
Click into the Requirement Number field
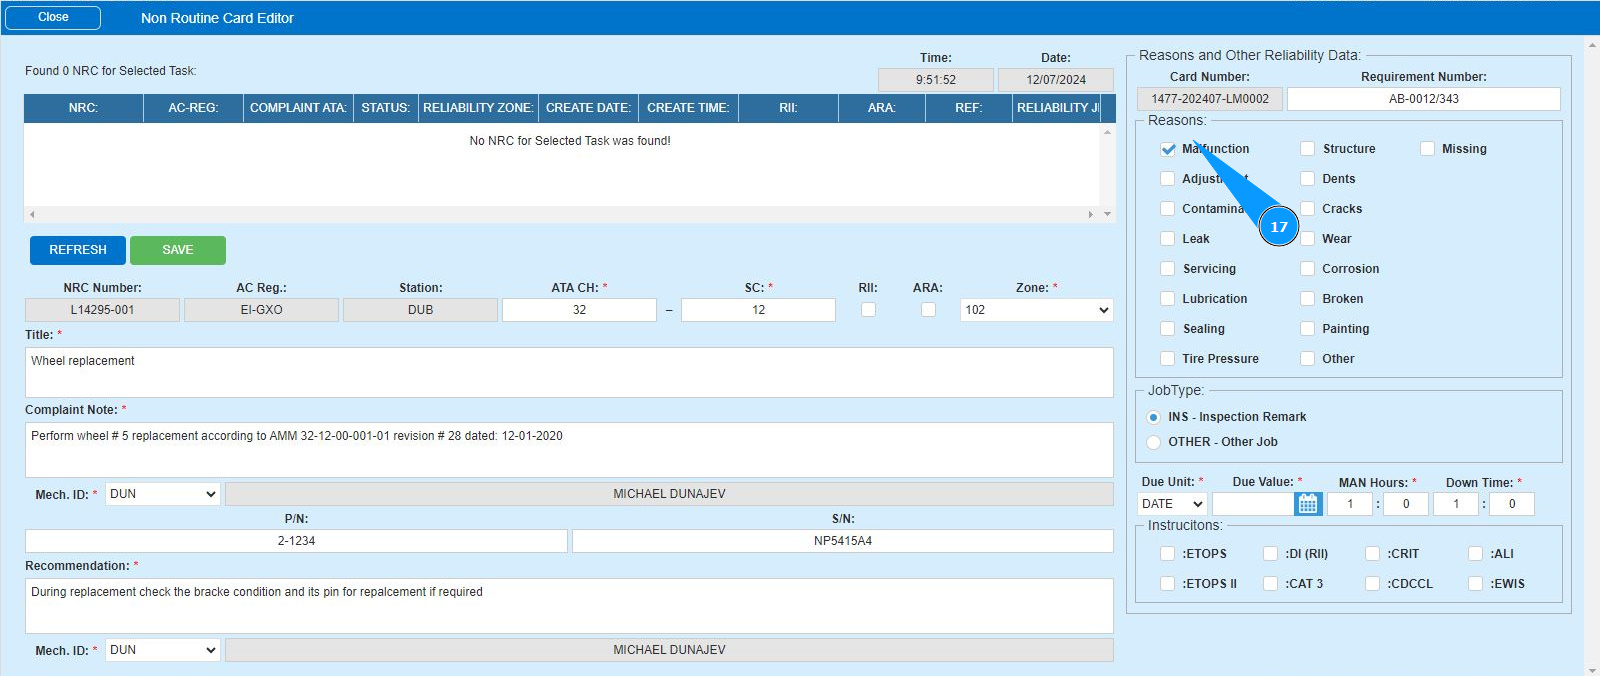[1423, 99]
